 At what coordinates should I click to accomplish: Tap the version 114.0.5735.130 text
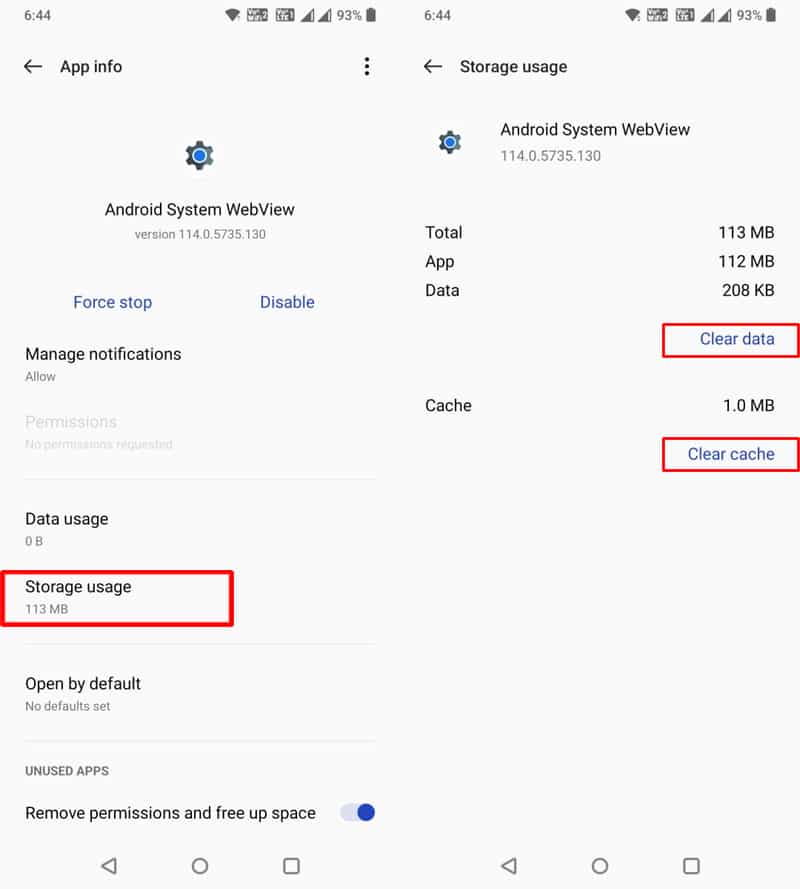click(x=199, y=234)
